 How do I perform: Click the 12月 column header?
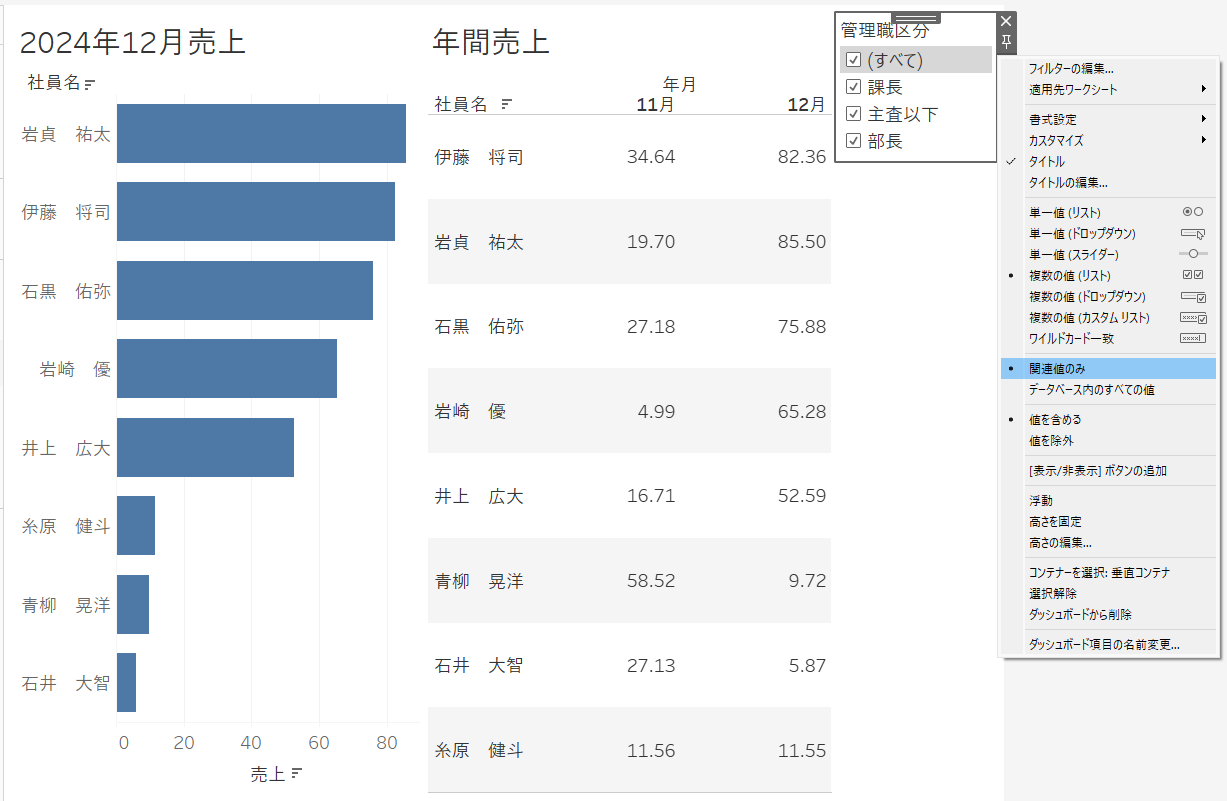click(x=806, y=104)
